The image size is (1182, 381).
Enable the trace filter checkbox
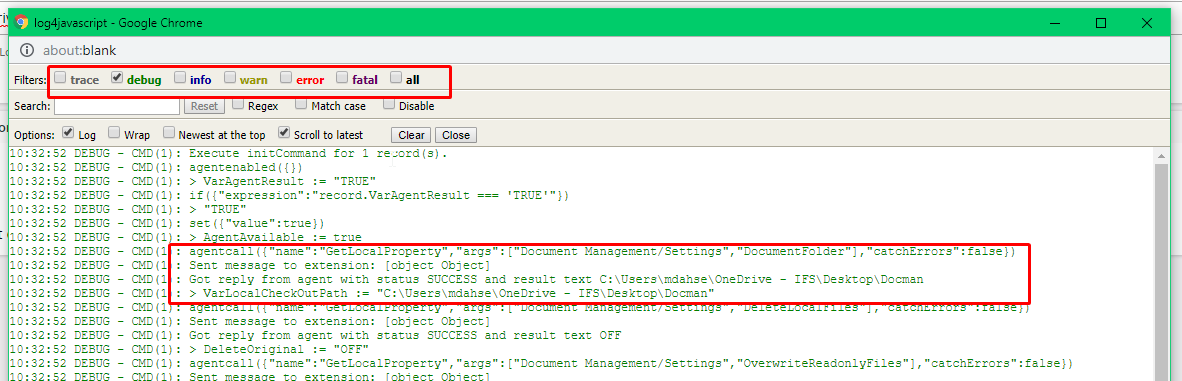pyautogui.click(x=60, y=78)
